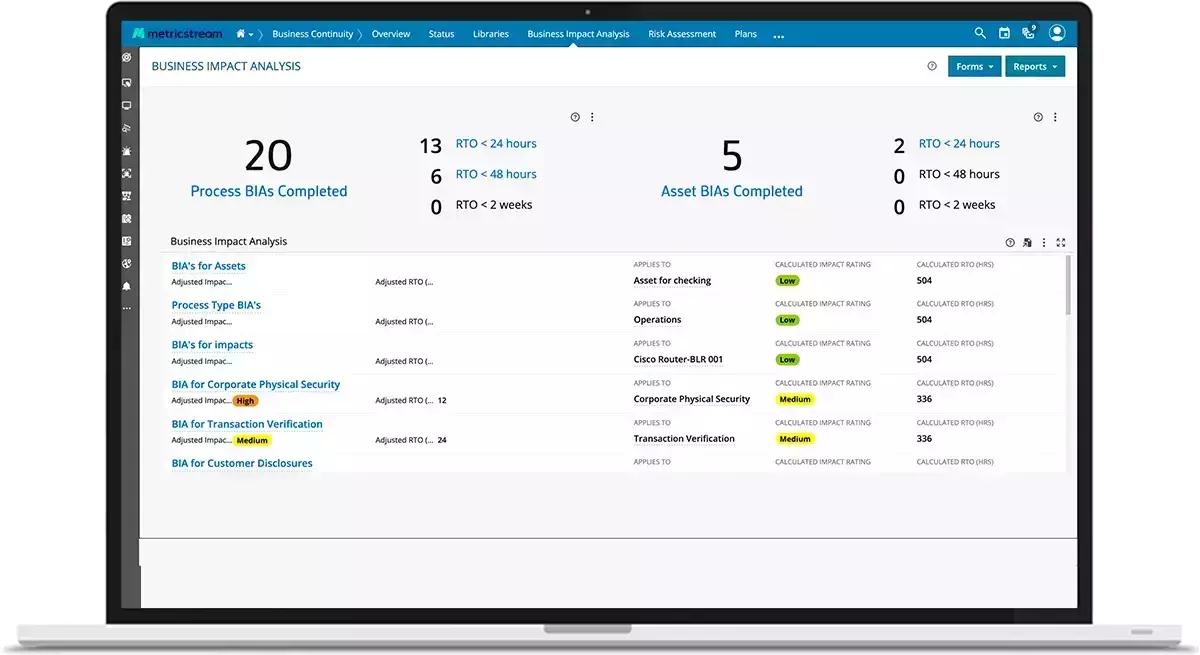Click the monitor icon in left sidebar
Screen dimensions: 1200x655
(126, 105)
